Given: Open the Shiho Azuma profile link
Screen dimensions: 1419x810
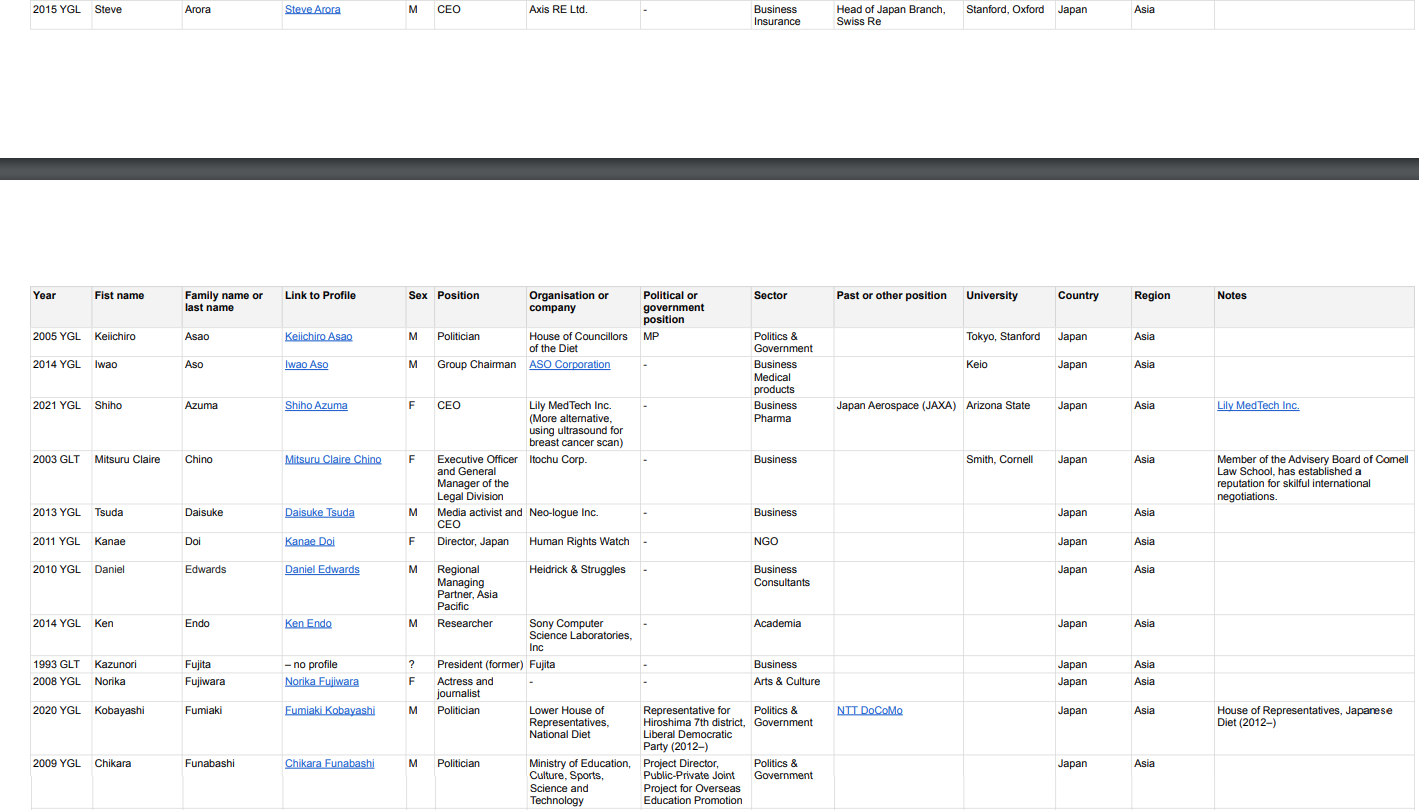Looking at the screenshot, I should (x=316, y=405).
